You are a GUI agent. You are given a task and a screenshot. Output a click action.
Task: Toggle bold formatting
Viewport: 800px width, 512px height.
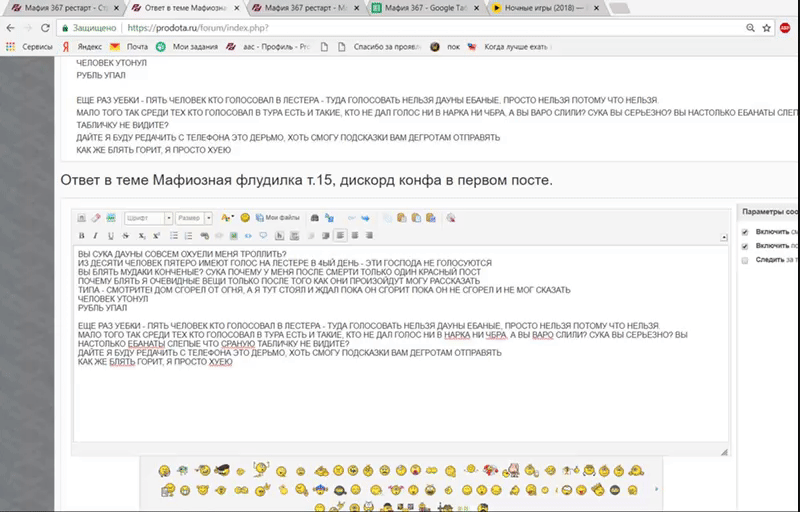pyautogui.click(x=81, y=236)
